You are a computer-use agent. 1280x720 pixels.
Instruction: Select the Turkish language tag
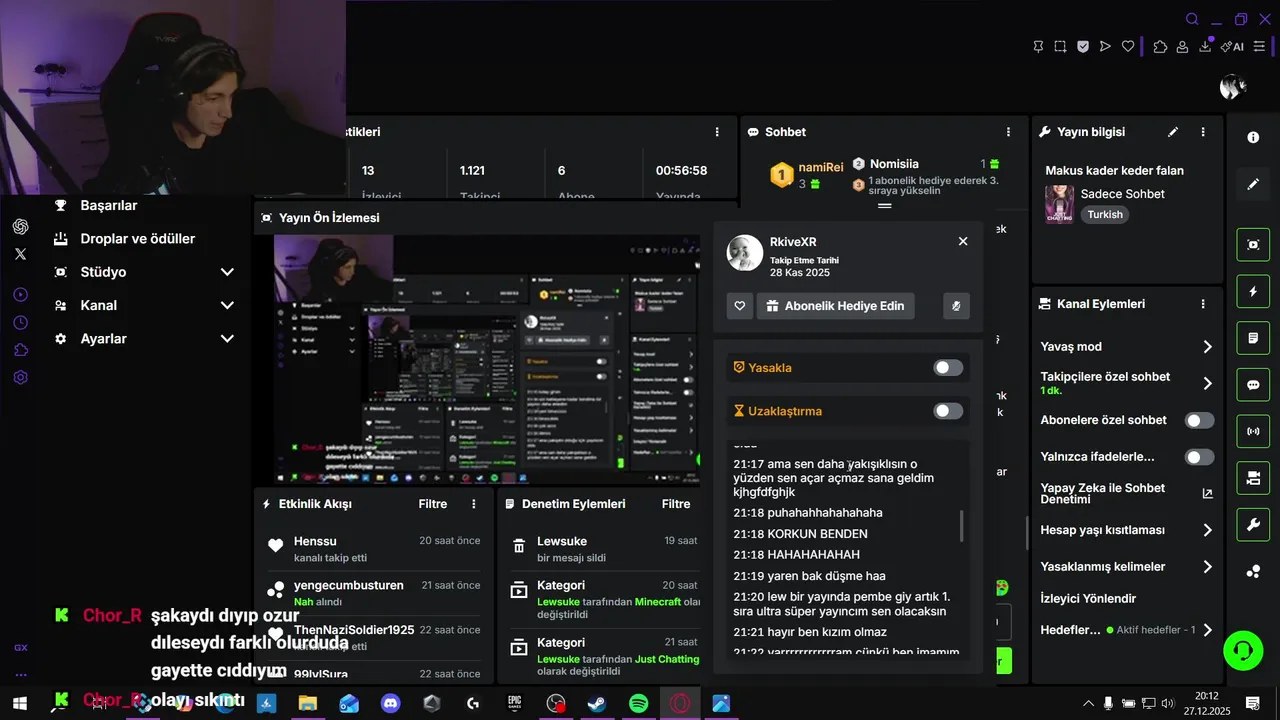coord(1105,214)
